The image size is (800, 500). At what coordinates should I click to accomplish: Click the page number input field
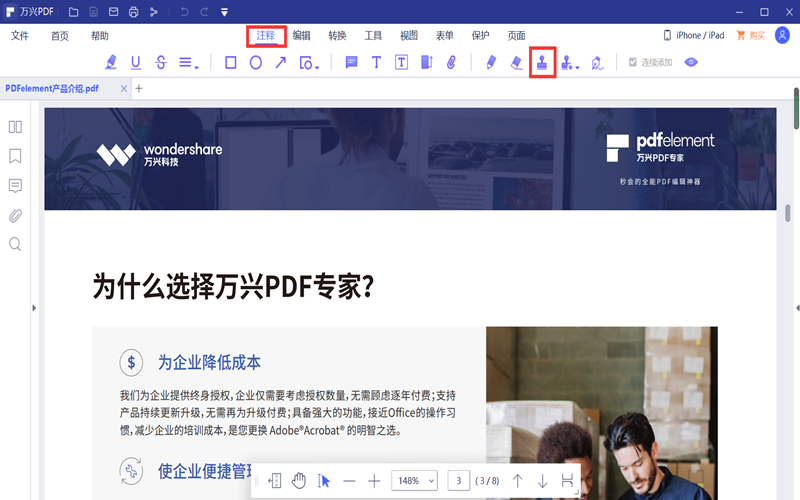pos(458,481)
